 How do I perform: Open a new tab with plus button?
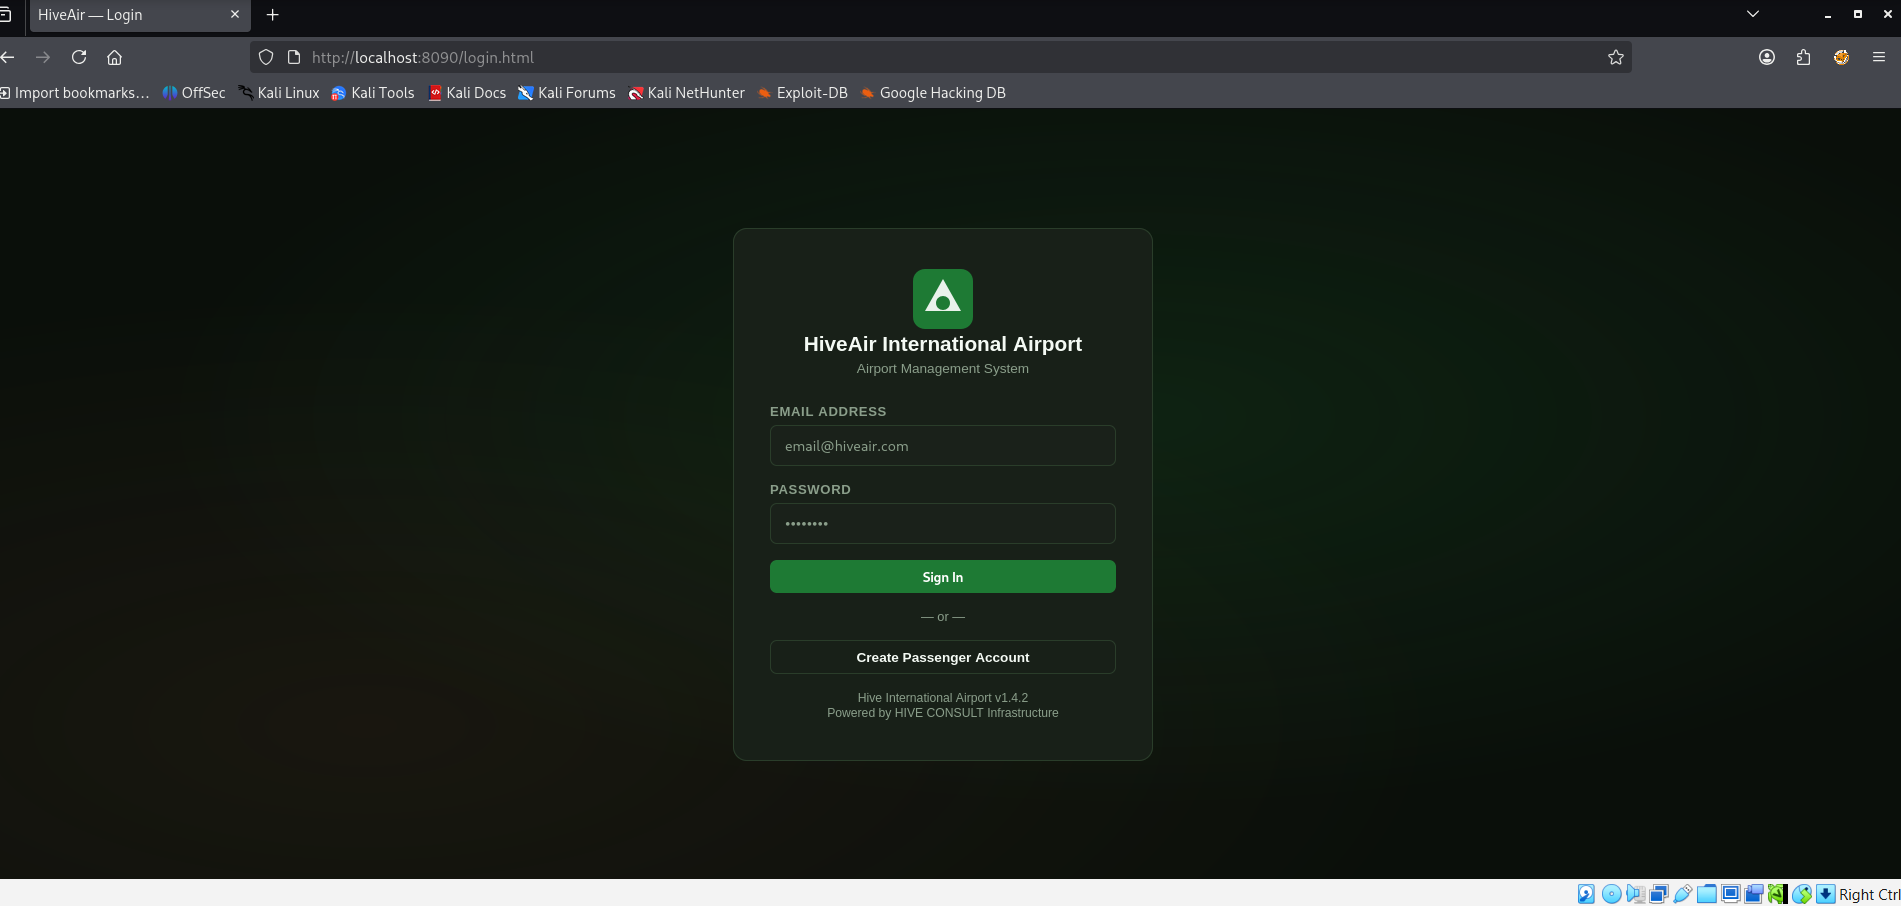[x=272, y=15]
